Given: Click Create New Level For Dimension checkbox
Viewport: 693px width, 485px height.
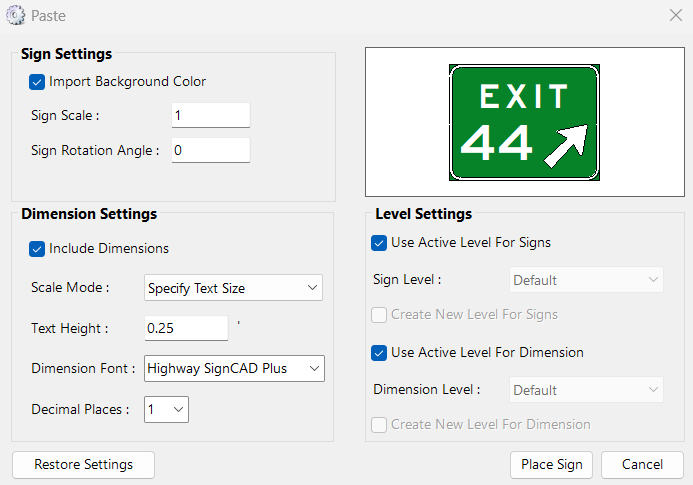Looking at the screenshot, I should point(379,425).
